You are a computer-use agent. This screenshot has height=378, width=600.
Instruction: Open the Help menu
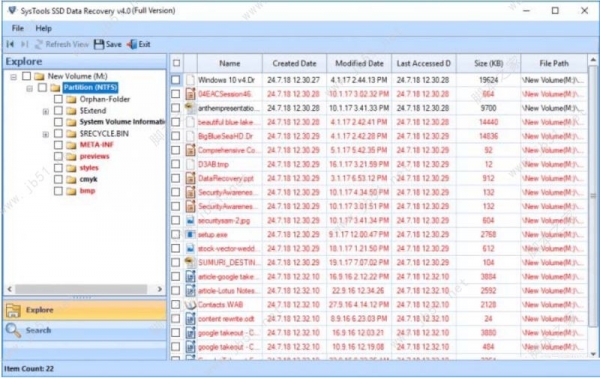pyautogui.click(x=44, y=28)
